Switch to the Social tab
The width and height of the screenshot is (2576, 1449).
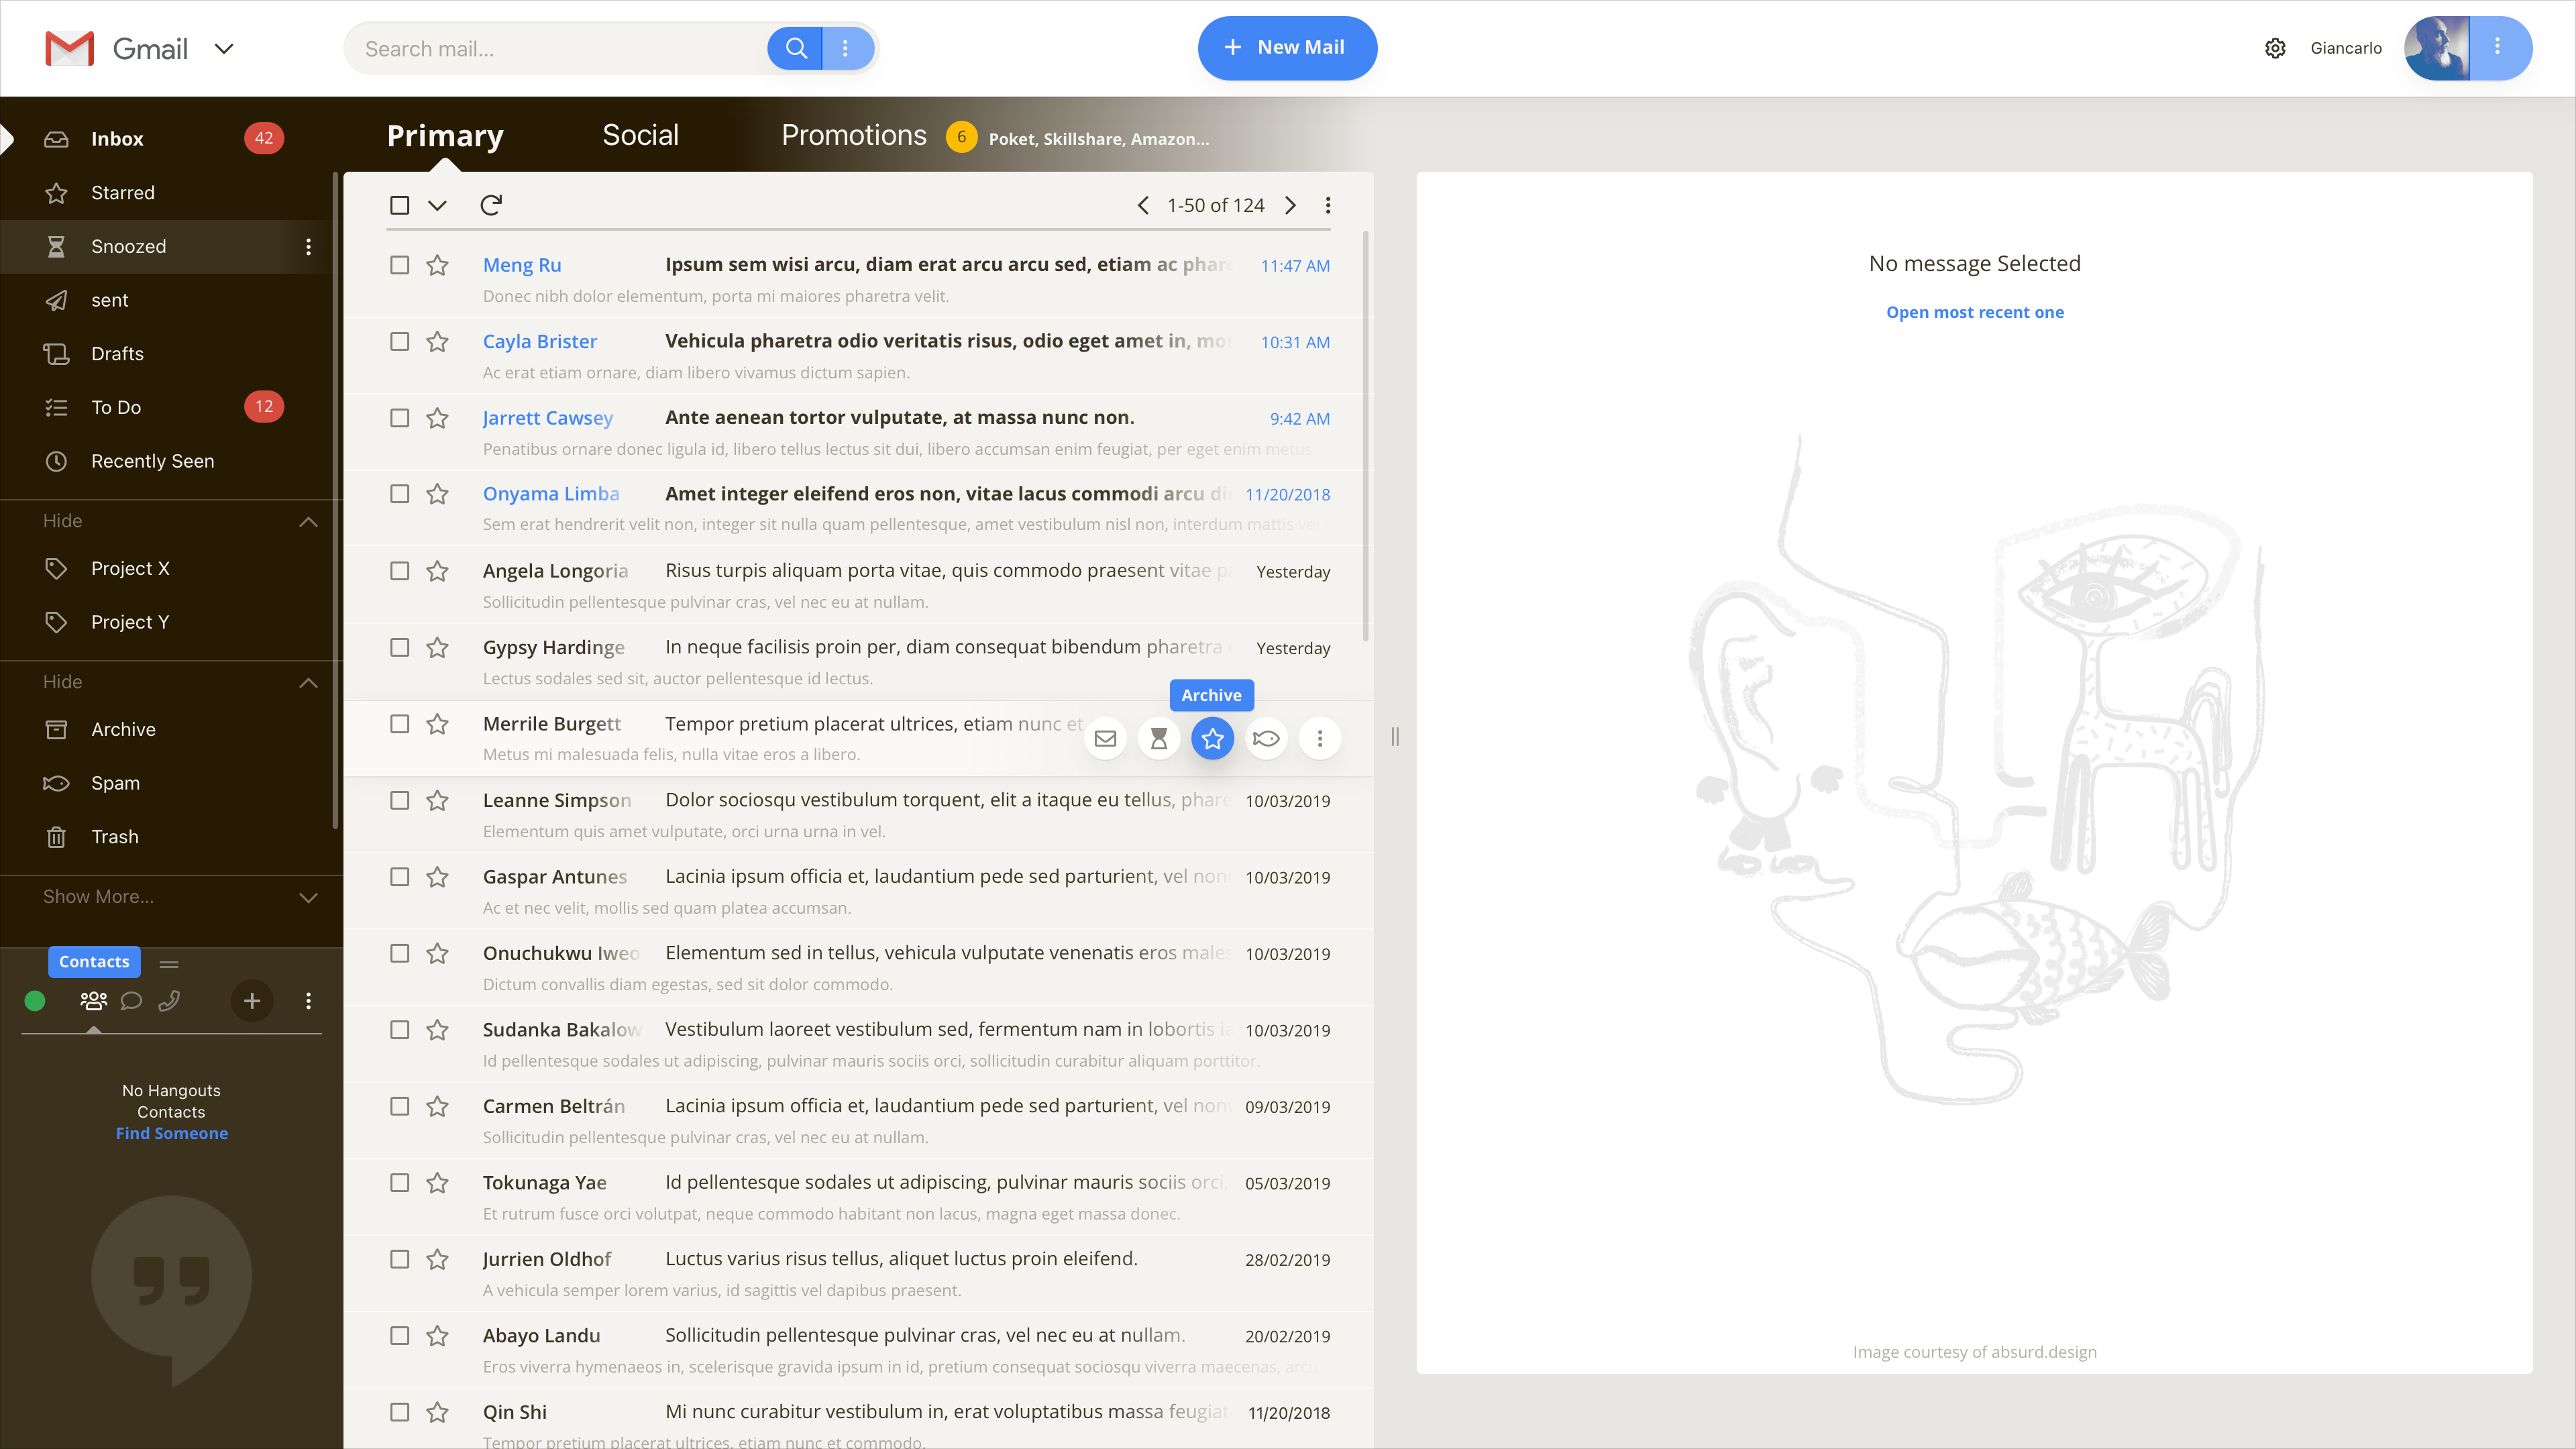click(x=640, y=135)
